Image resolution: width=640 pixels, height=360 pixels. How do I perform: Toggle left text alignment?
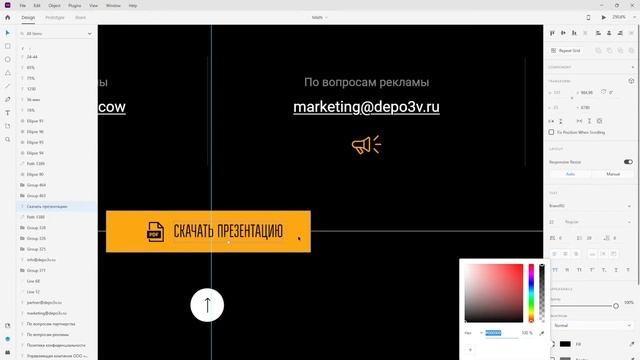click(555, 254)
